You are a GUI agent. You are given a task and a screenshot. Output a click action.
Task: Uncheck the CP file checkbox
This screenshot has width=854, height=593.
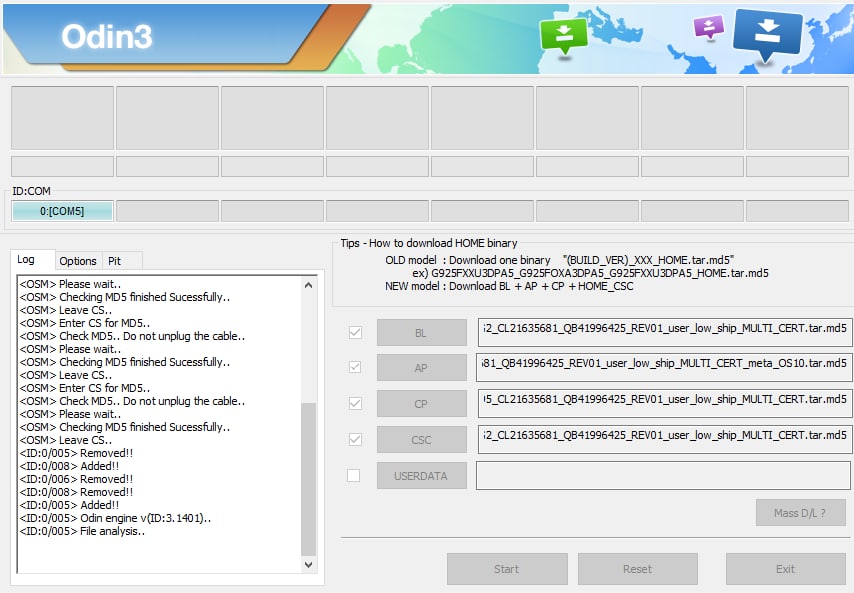pyautogui.click(x=355, y=404)
